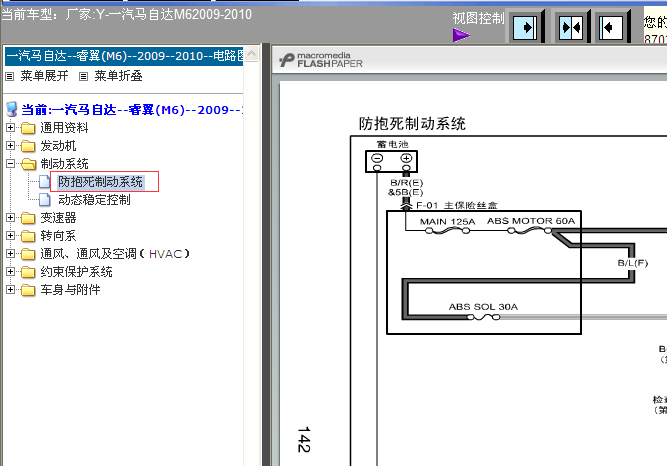The width and height of the screenshot is (667, 466).
Task: Click the blue header 一汽马自达--睿翼(M6)--2009--2010
Action: tap(124, 56)
